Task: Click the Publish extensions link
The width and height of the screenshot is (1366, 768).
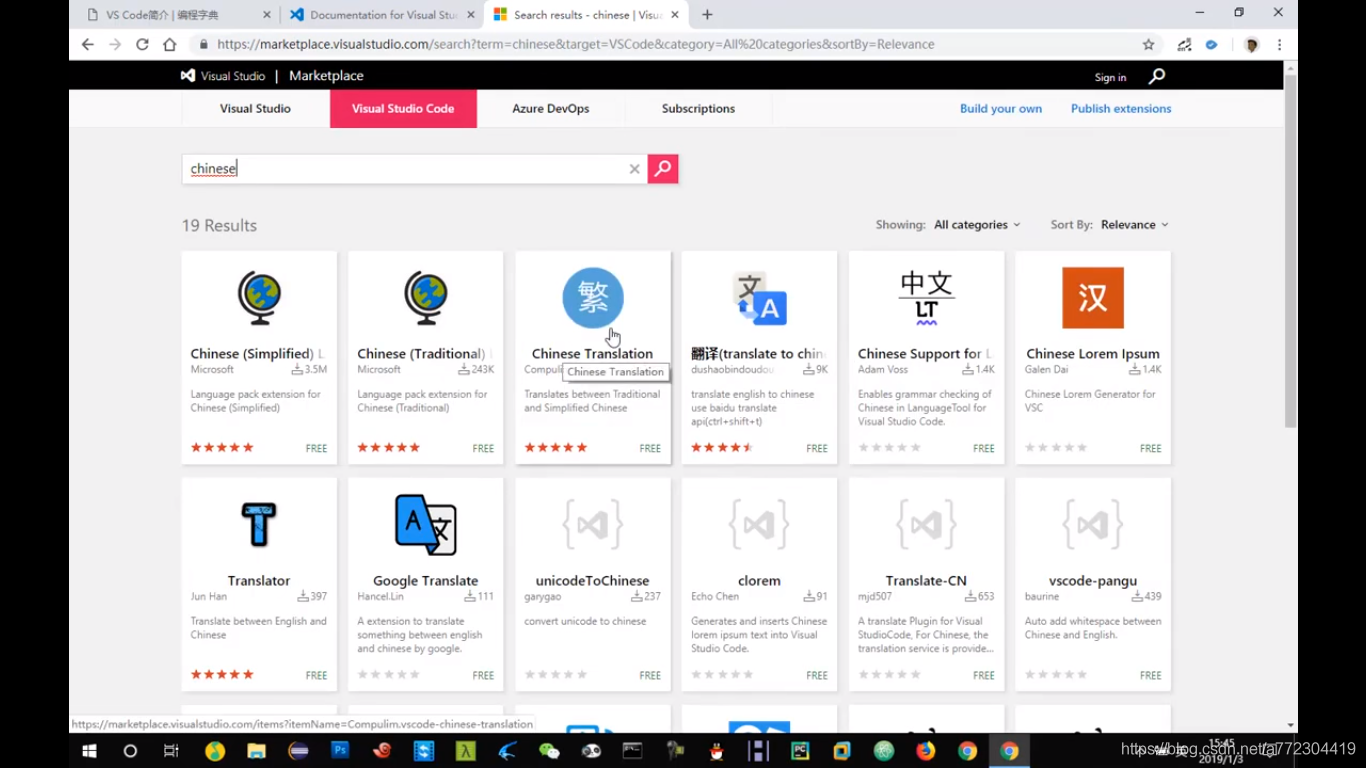Action: pos(1121,109)
